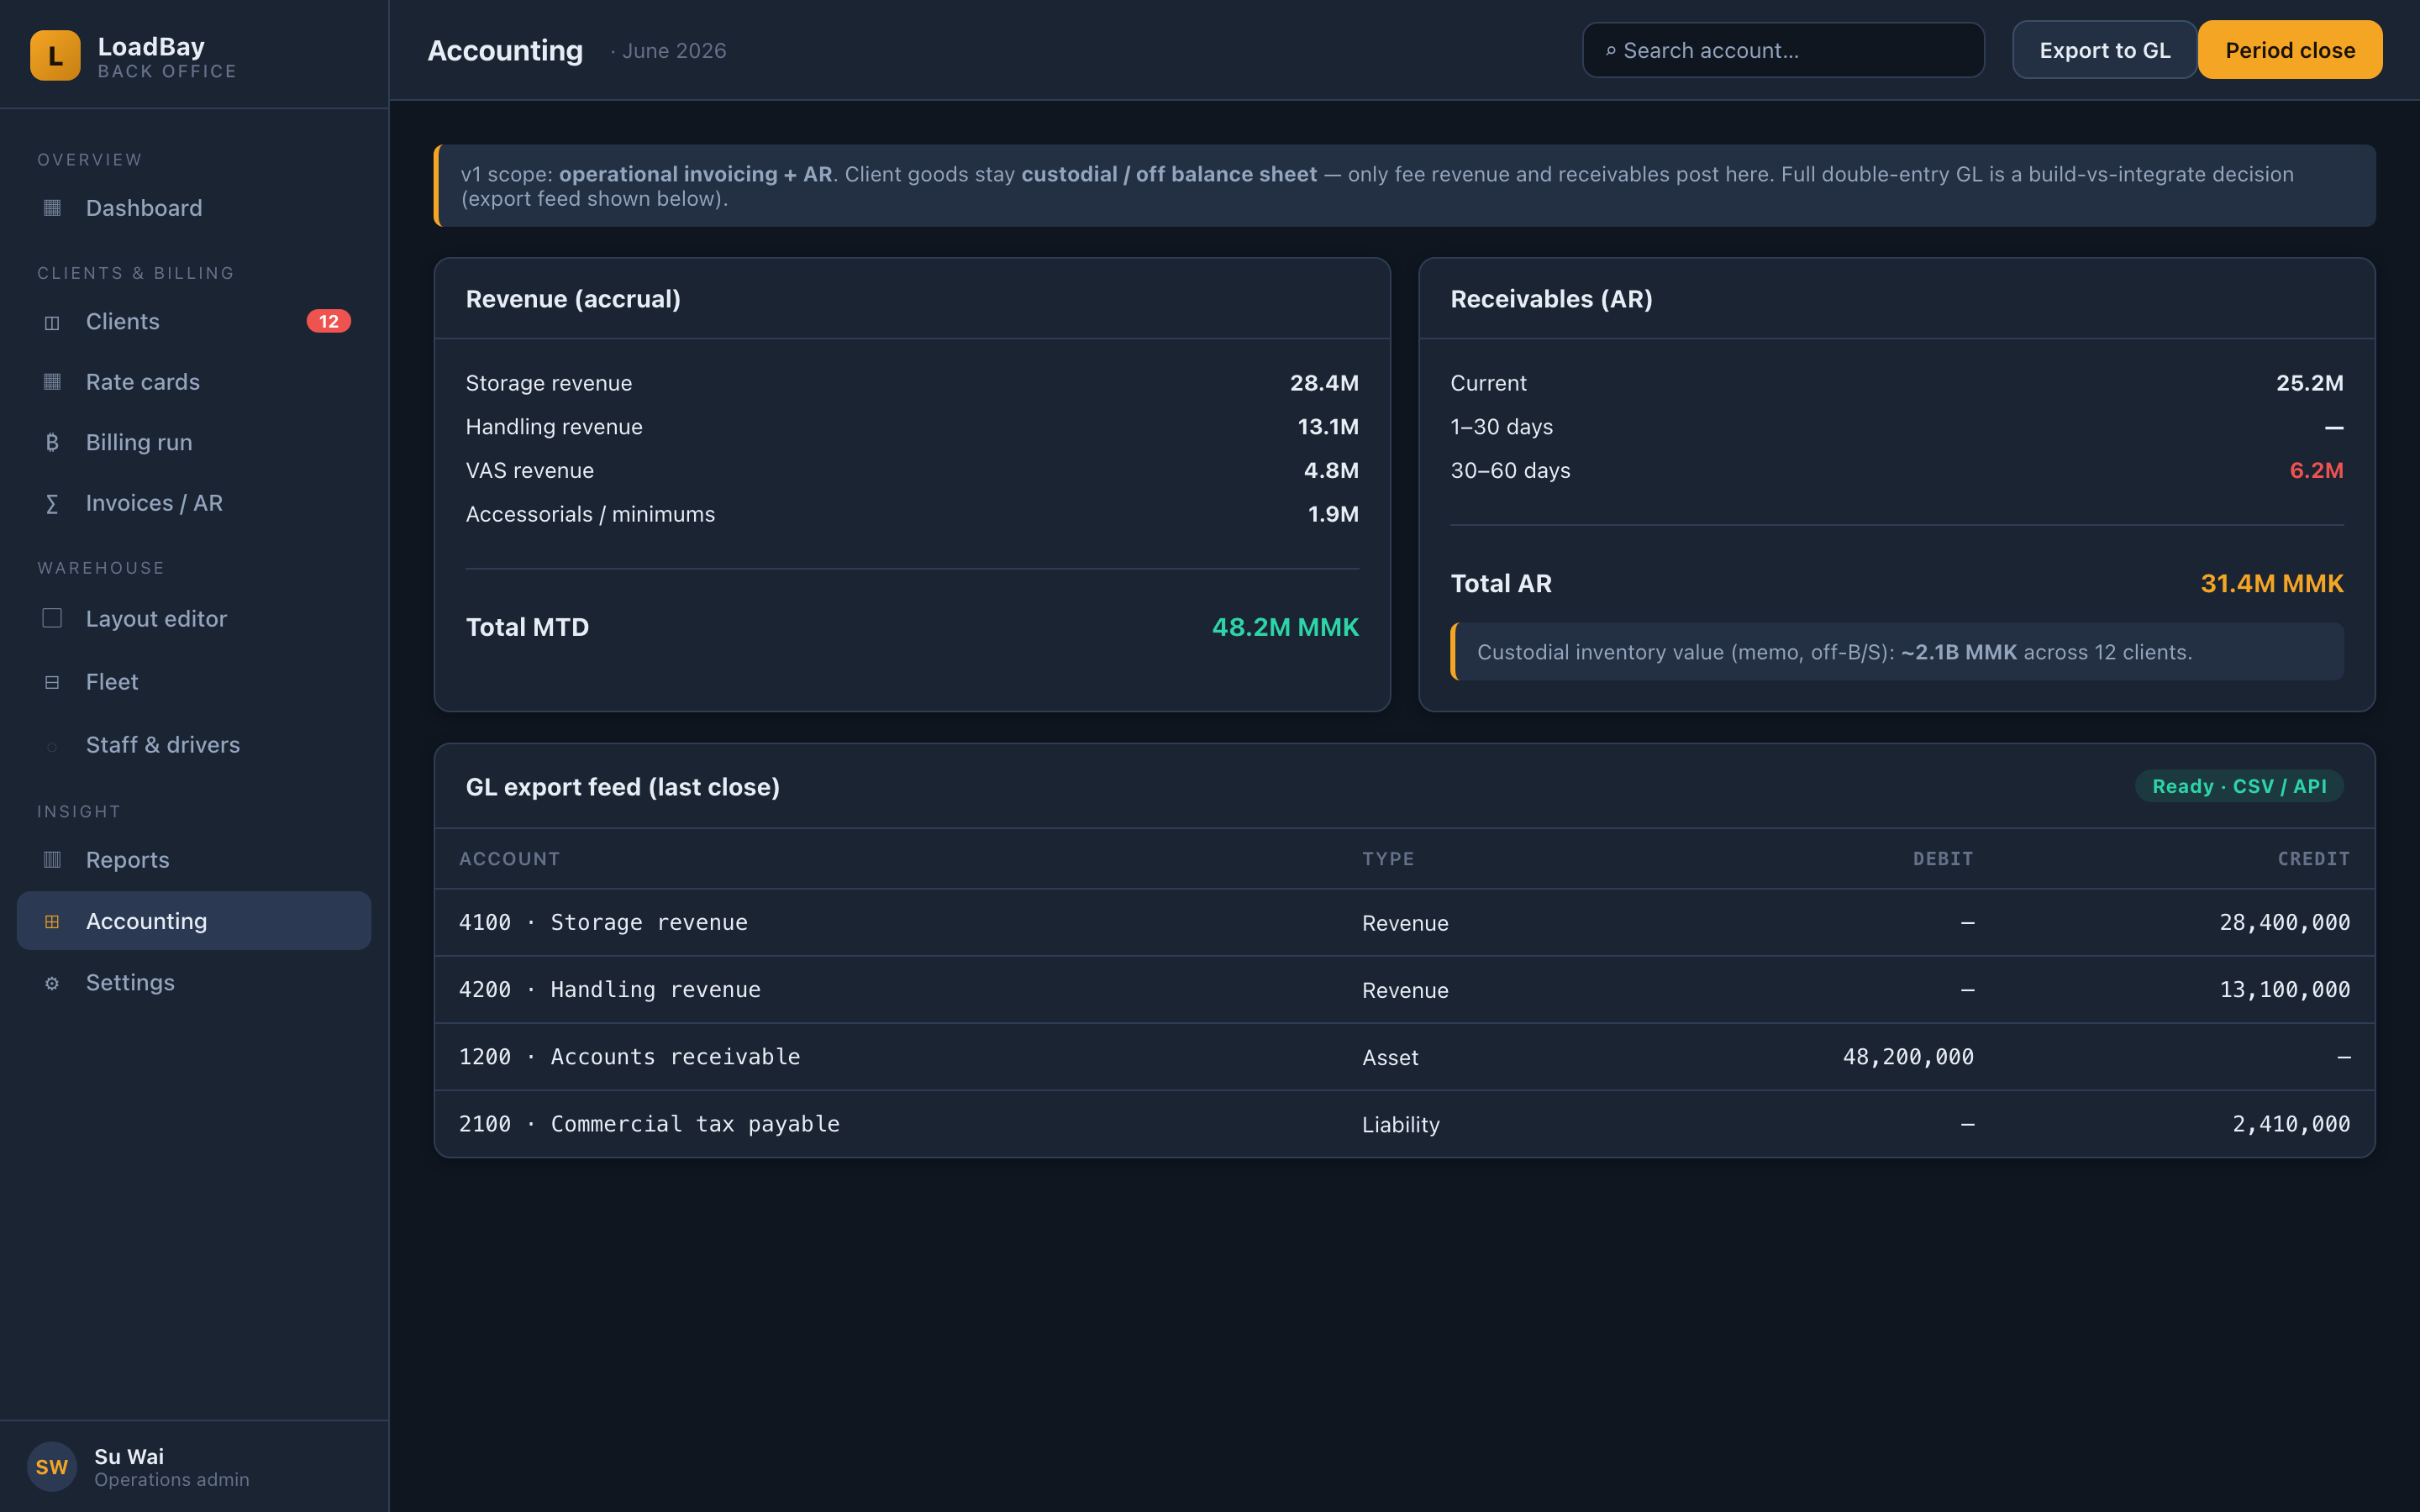Image resolution: width=2420 pixels, height=1512 pixels.
Task: Click Handling revenue 13.1M value
Action: click(x=1328, y=427)
